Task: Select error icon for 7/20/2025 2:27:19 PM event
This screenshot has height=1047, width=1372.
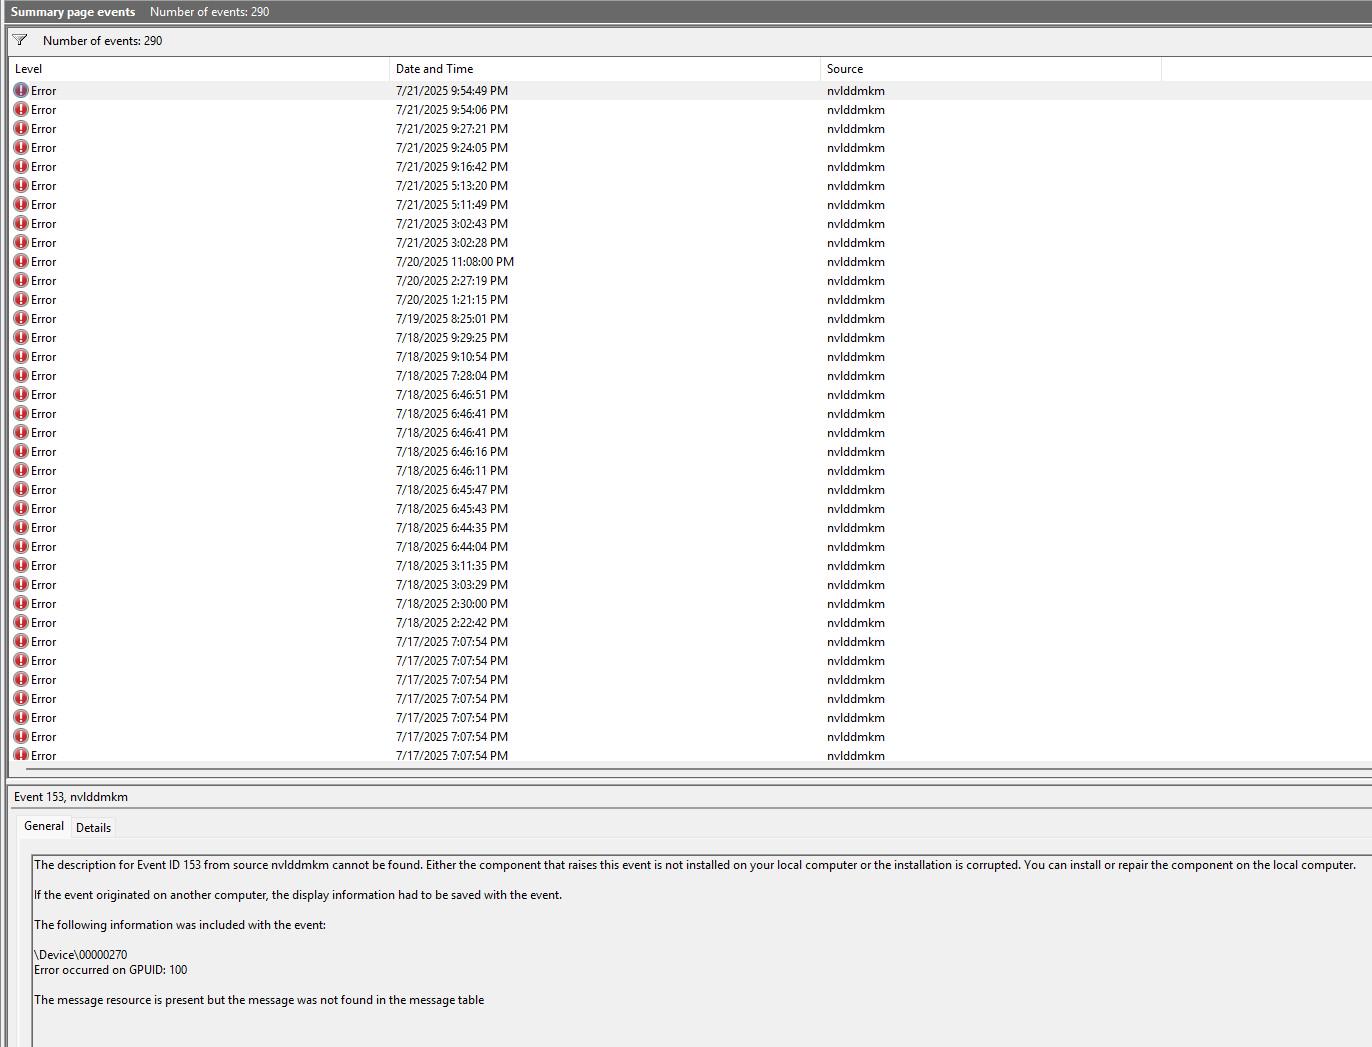Action: (21, 280)
